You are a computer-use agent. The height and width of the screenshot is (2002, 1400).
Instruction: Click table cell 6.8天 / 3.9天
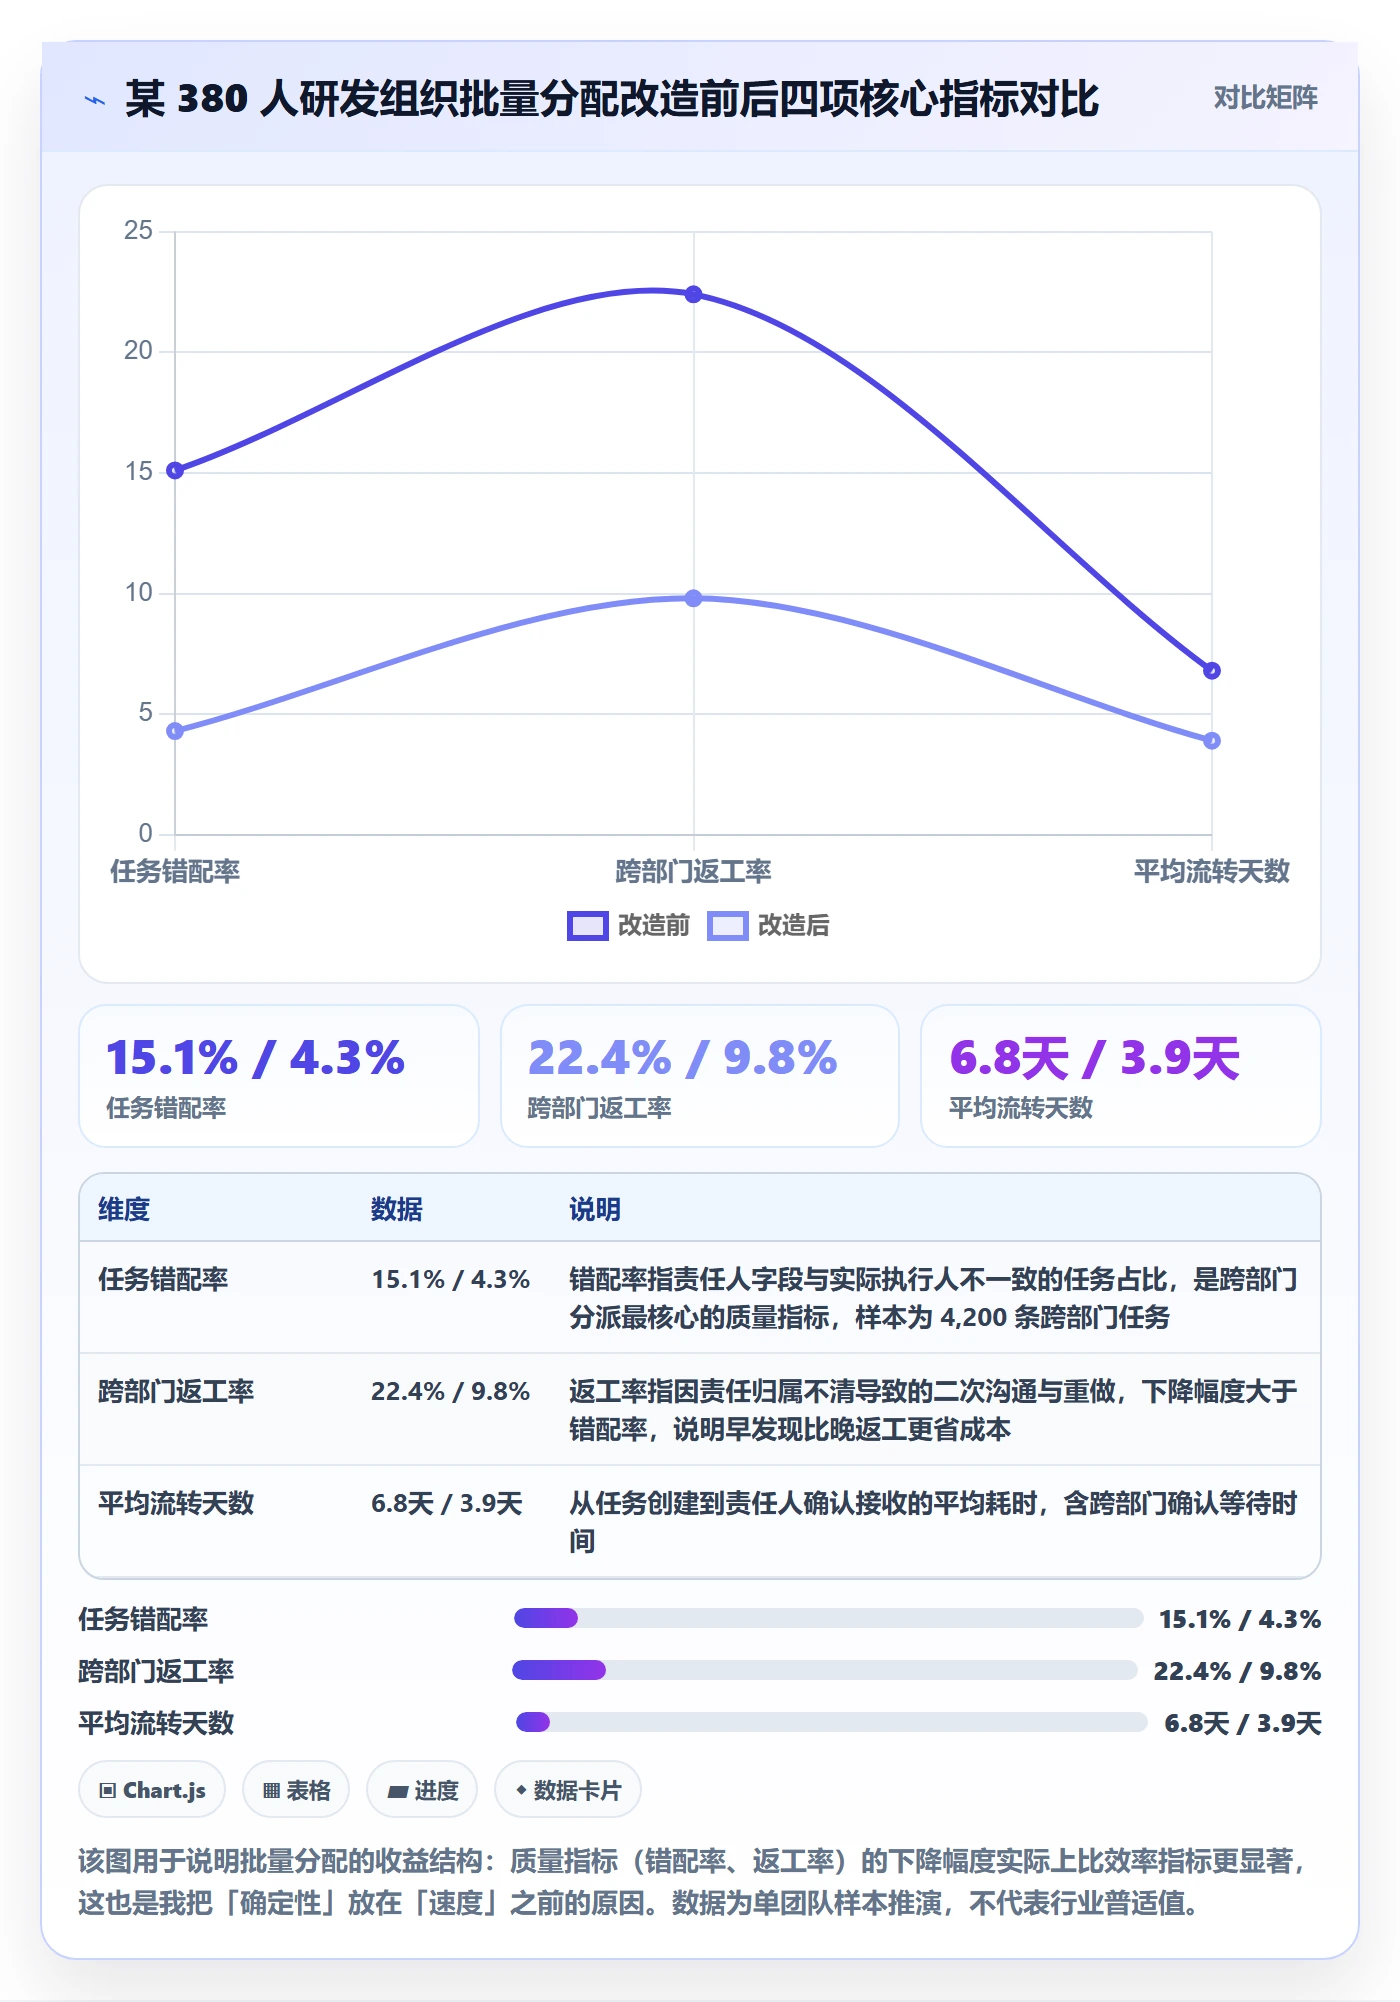447,1504
